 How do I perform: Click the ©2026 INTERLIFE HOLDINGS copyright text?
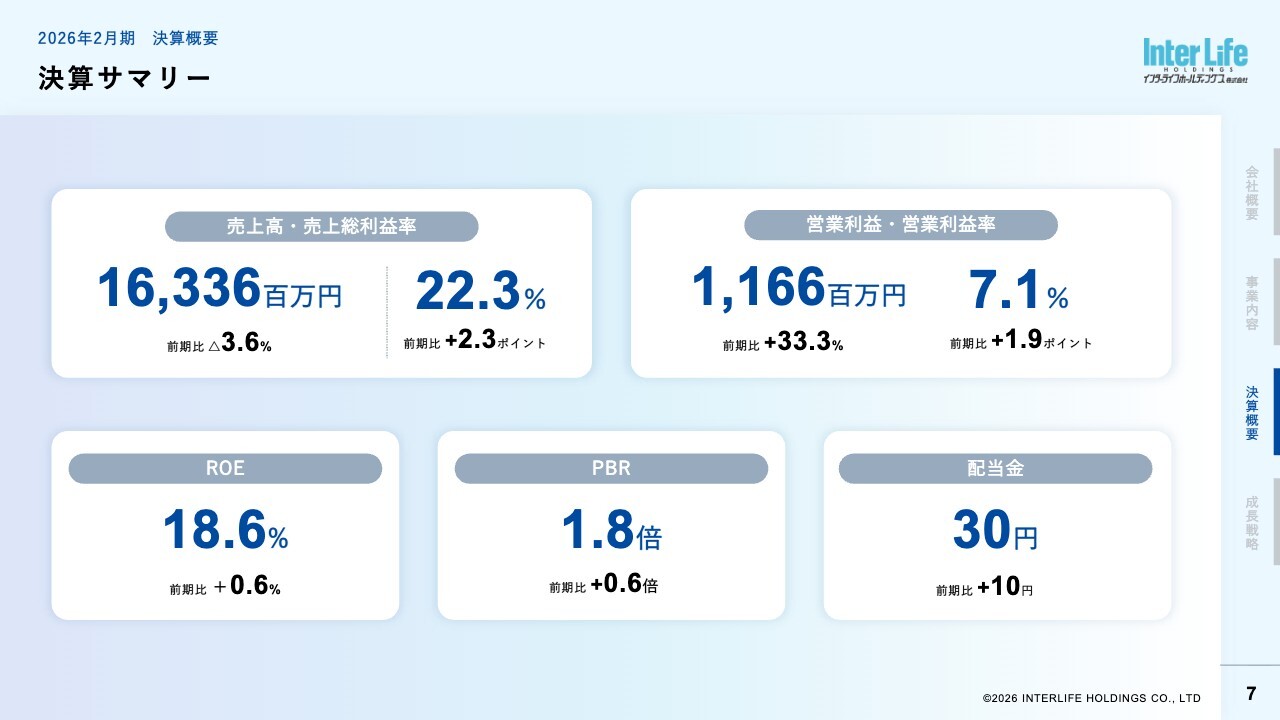point(1091,698)
